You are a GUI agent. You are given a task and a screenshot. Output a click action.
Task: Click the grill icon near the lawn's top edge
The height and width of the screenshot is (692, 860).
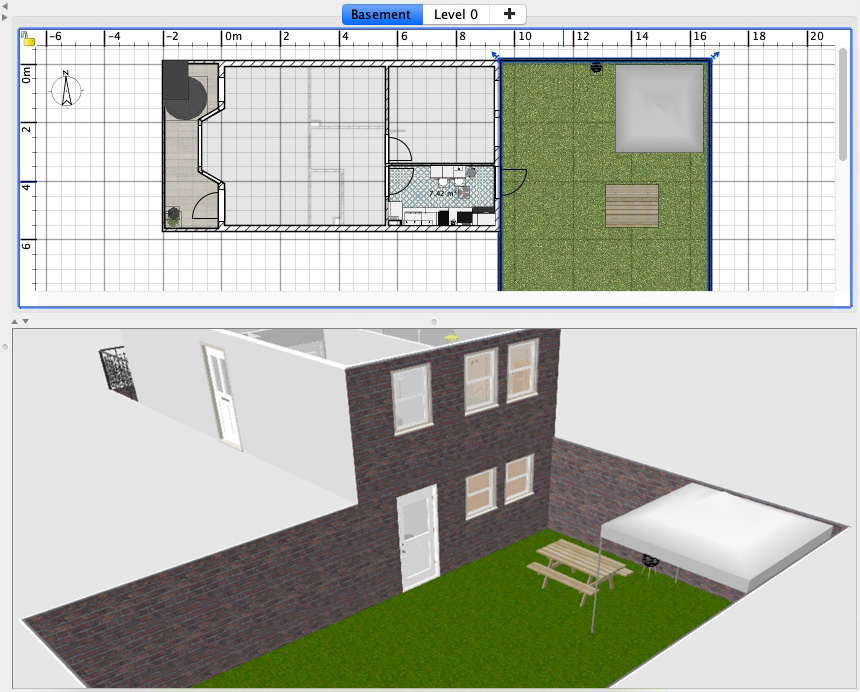pyautogui.click(x=598, y=66)
